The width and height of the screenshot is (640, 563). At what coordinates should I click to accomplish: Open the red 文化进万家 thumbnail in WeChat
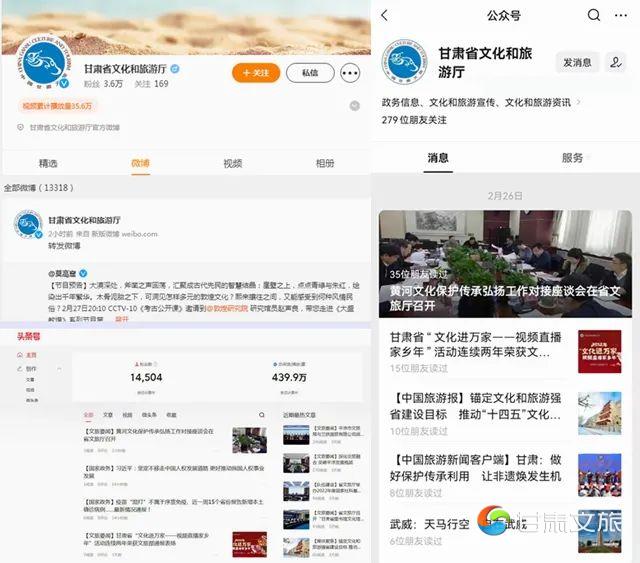click(600, 352)
